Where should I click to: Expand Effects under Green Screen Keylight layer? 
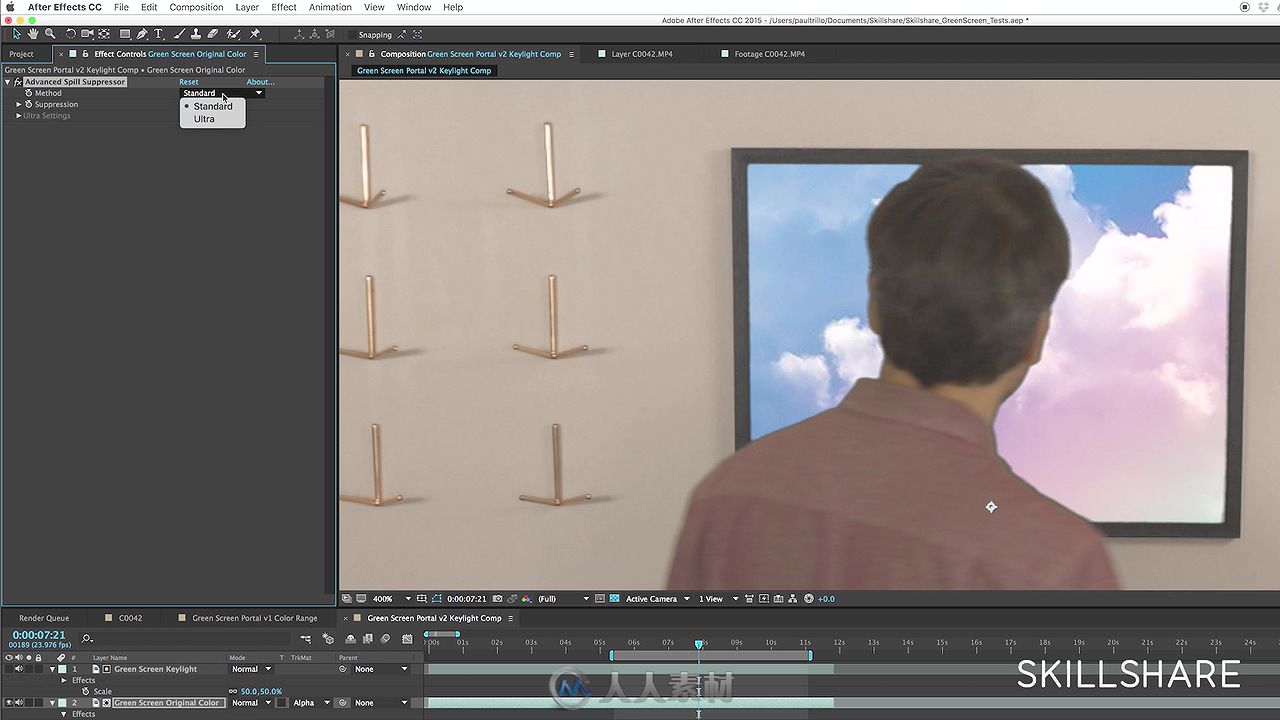(64, 680)
